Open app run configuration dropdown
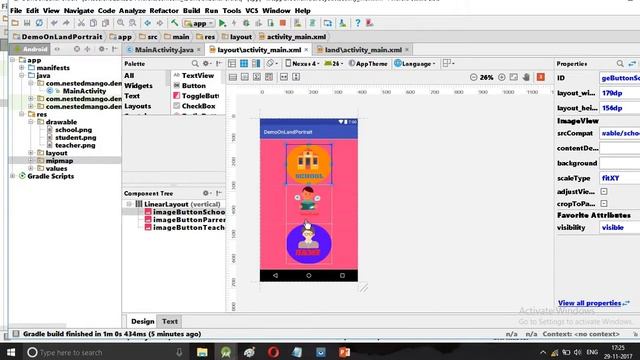 (x=199, y=23)
